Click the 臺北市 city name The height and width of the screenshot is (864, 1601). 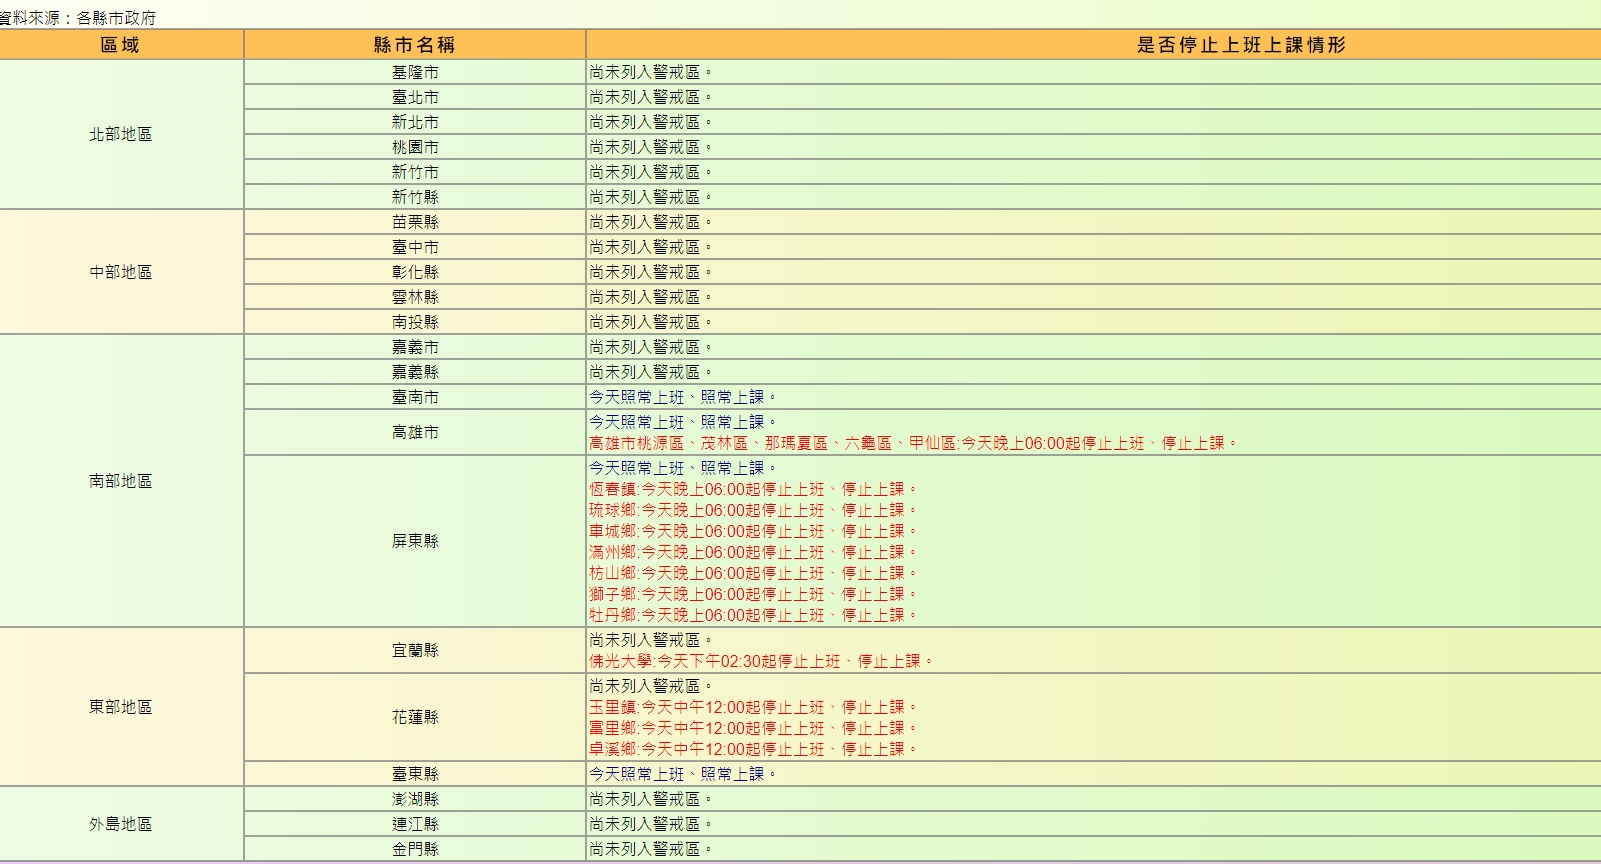pyautogui.click(x=415, y=97)
